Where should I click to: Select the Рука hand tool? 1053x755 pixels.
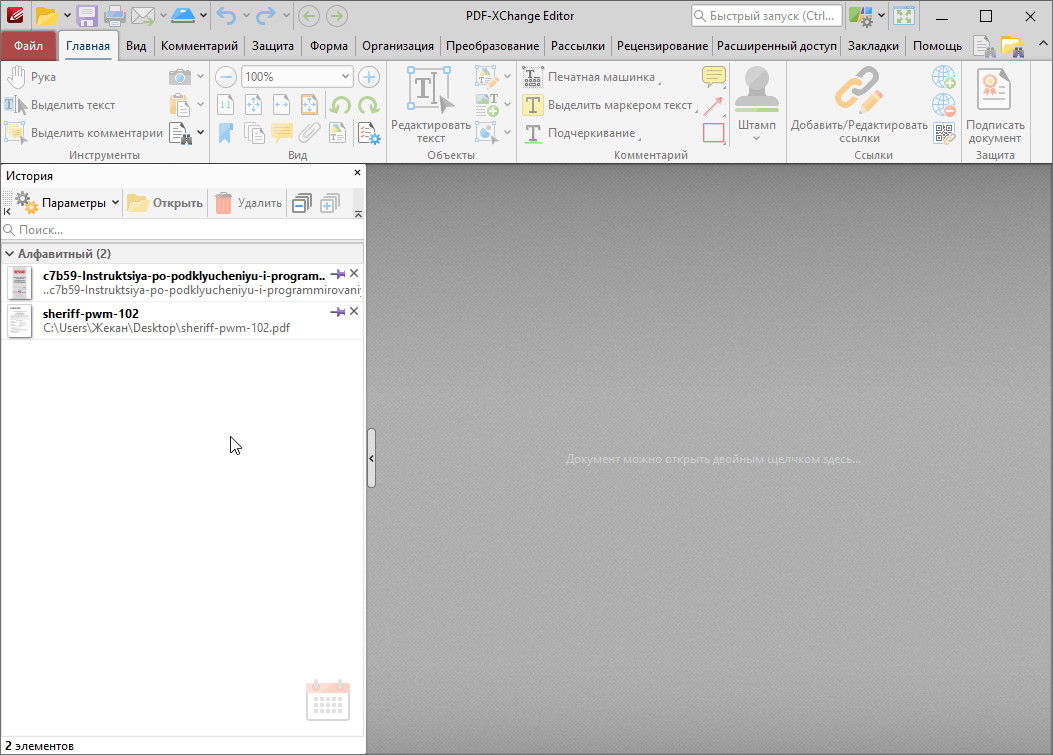point(31,77)
